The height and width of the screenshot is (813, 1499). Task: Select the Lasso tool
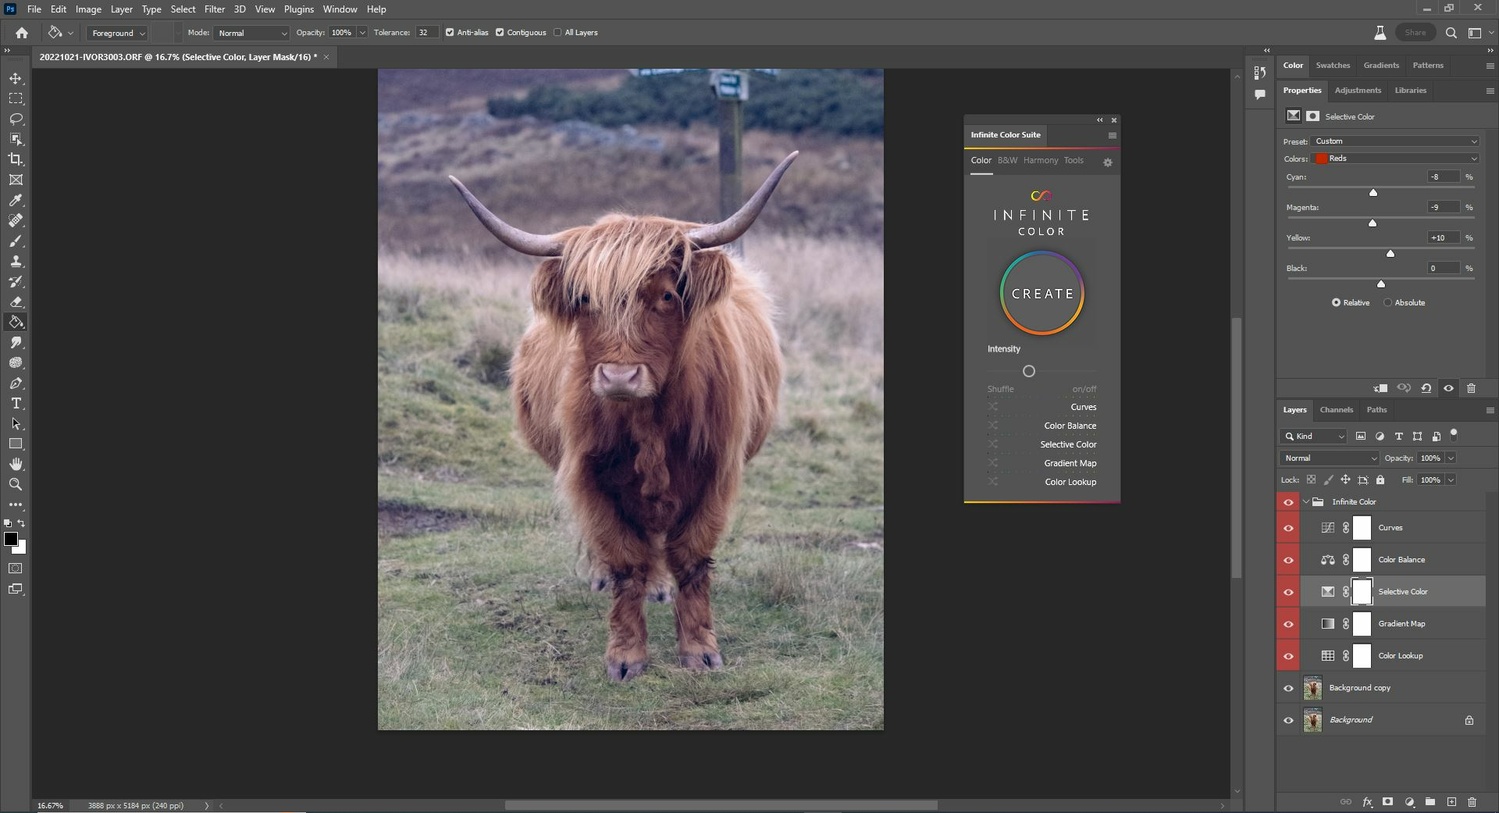15,119
